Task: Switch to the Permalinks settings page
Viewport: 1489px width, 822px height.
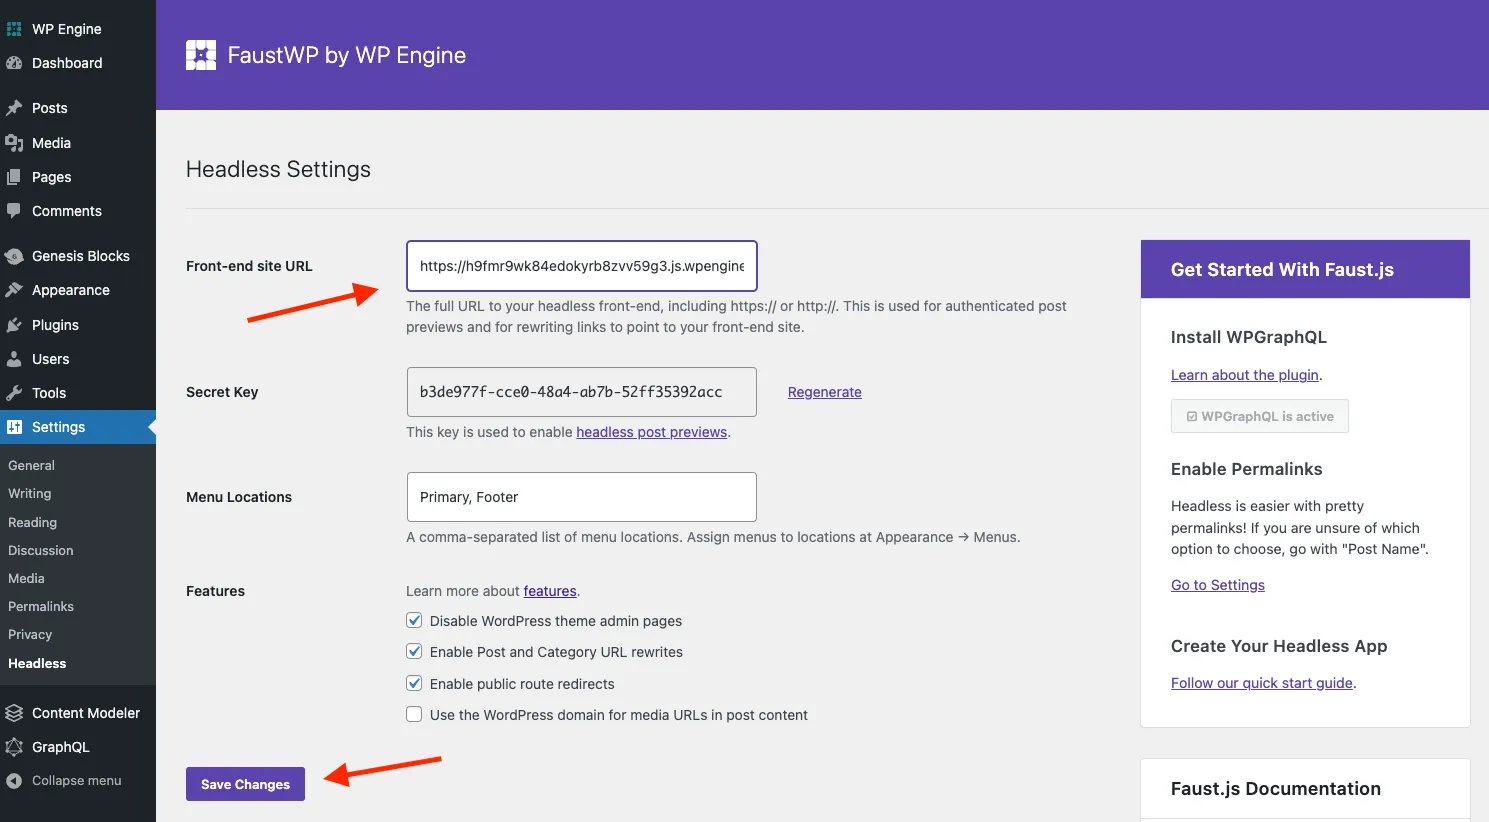Action: 41,606
